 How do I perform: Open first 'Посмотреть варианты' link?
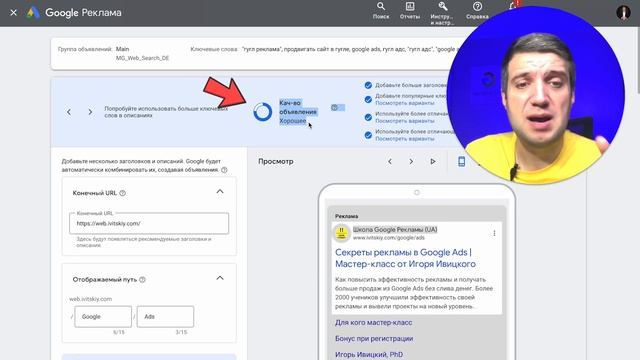coord(405,103)
